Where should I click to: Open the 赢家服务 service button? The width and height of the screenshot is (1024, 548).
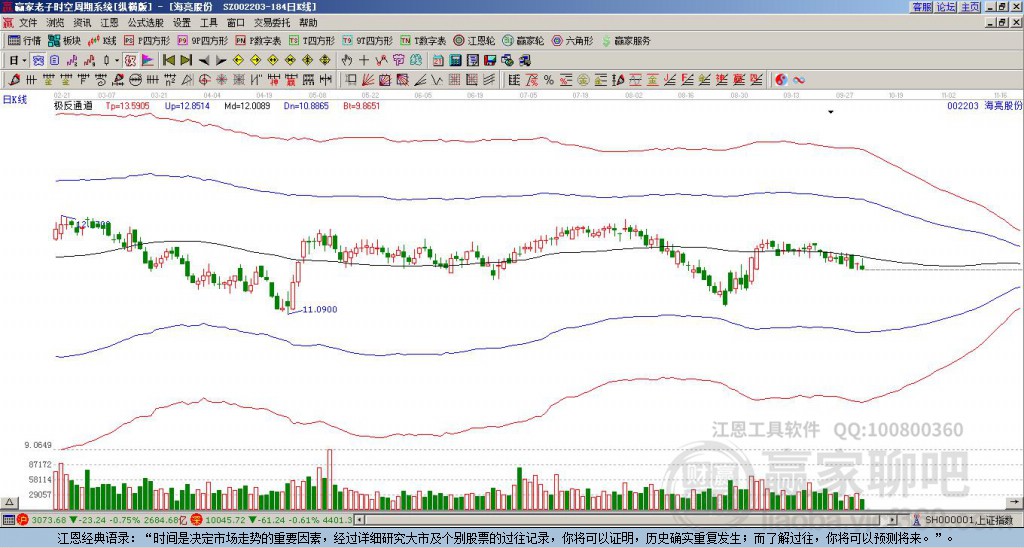[x=626, y=41]
